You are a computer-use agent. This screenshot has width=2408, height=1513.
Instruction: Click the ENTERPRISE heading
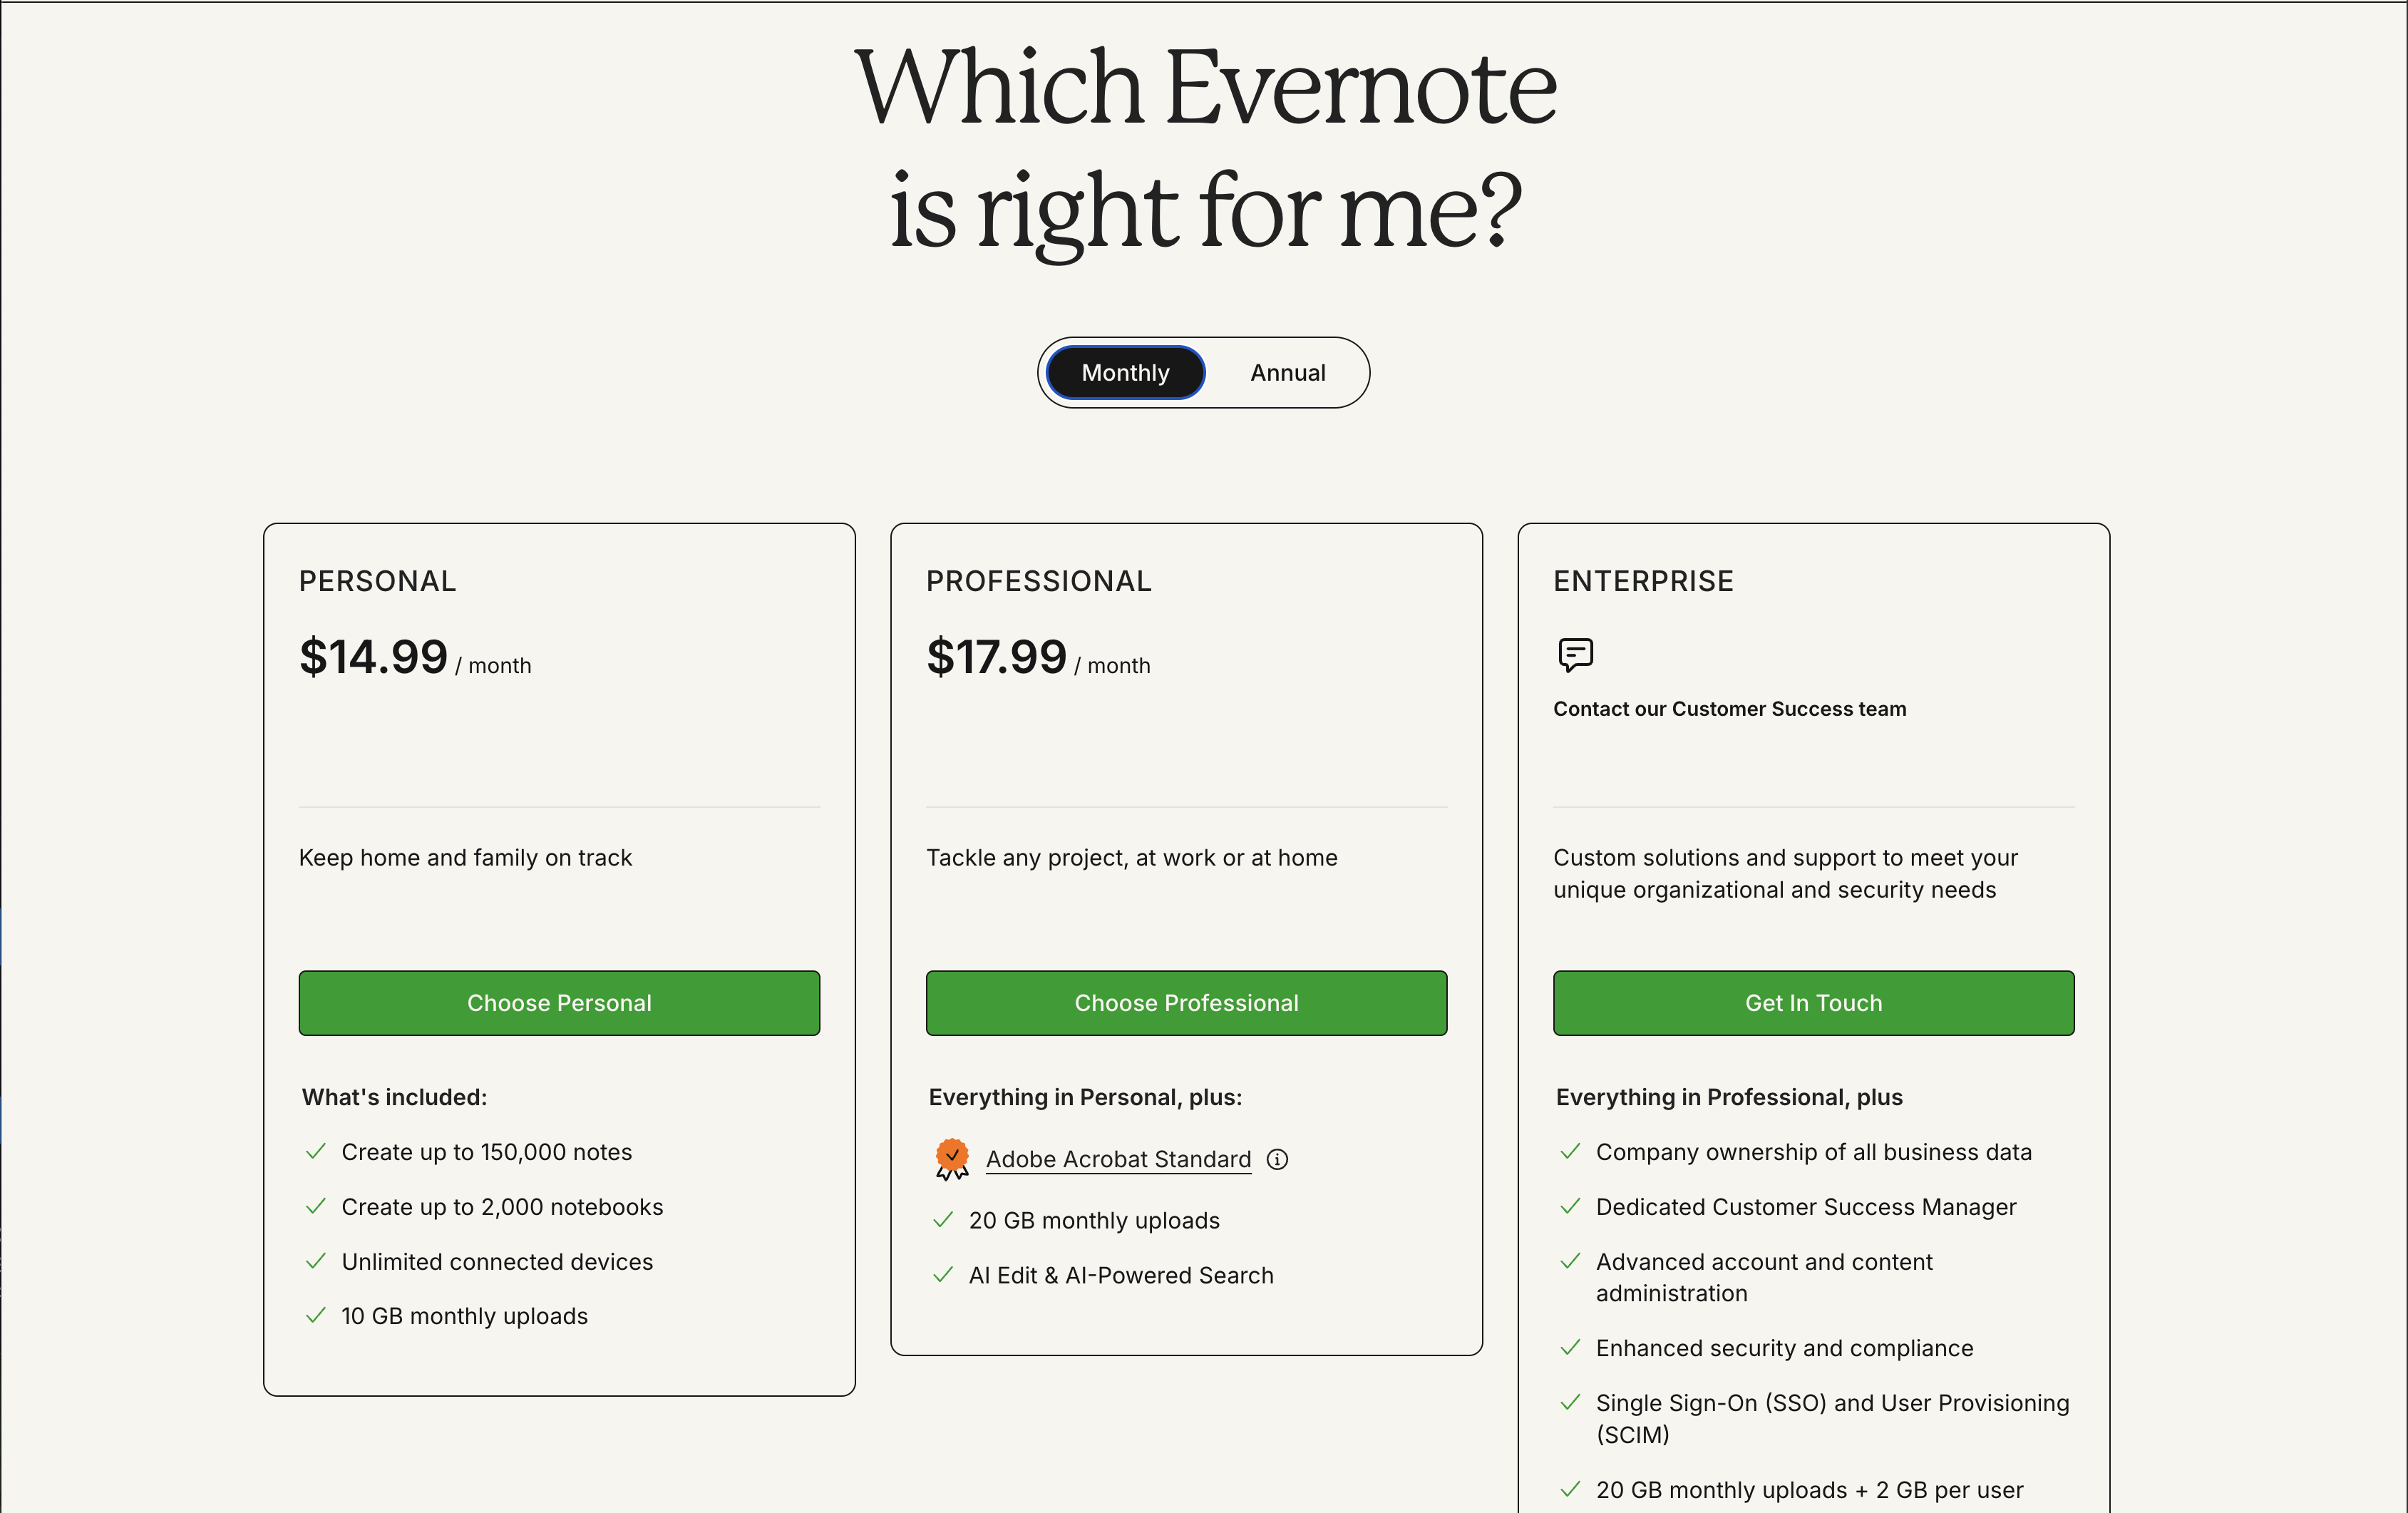click(x=1642, y=580)
